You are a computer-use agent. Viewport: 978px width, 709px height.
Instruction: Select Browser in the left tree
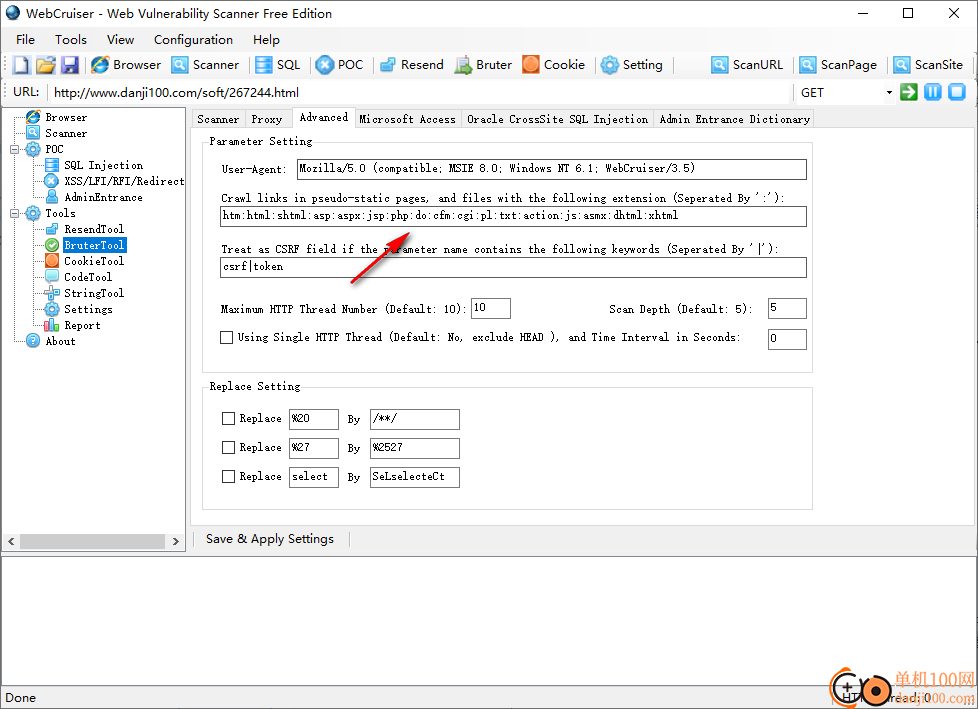pyautogui.click(x=65, y=117)
